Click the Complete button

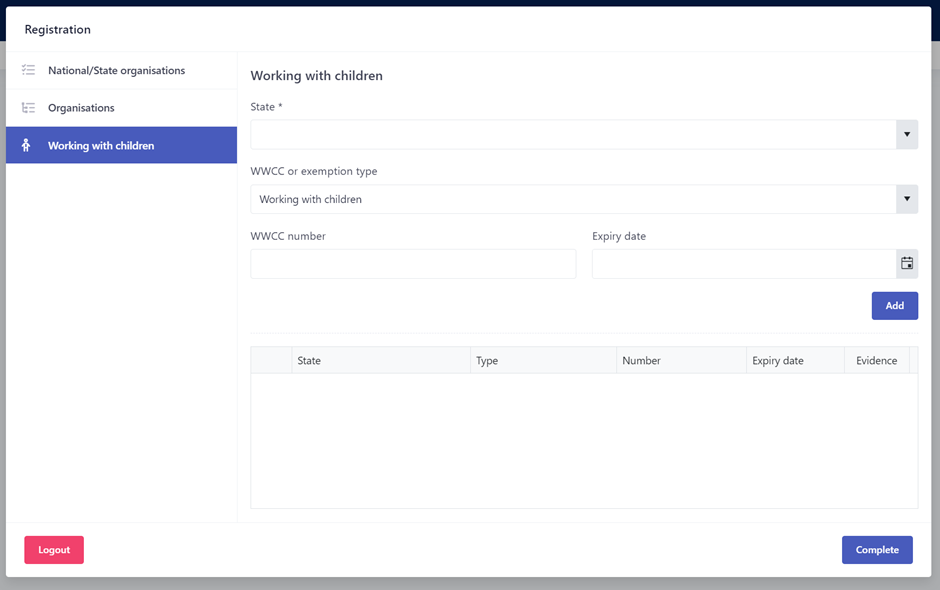click(x=877, y=550)
